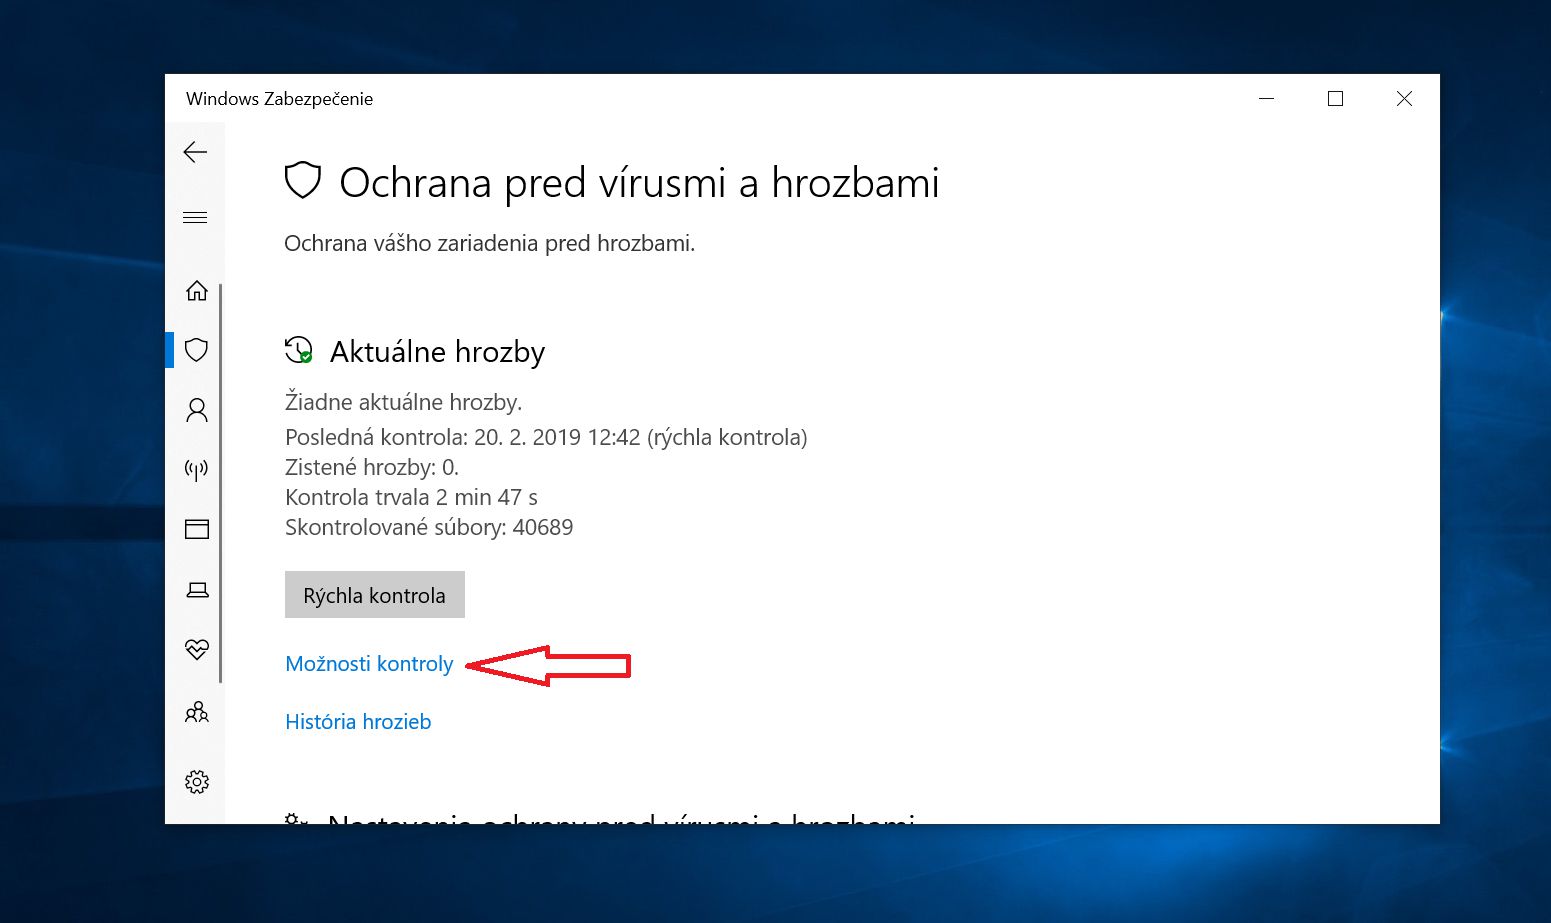Click the 'Skontrolované súbory: 40689' line
The image size is (1551, 923).
click(429, 527)
